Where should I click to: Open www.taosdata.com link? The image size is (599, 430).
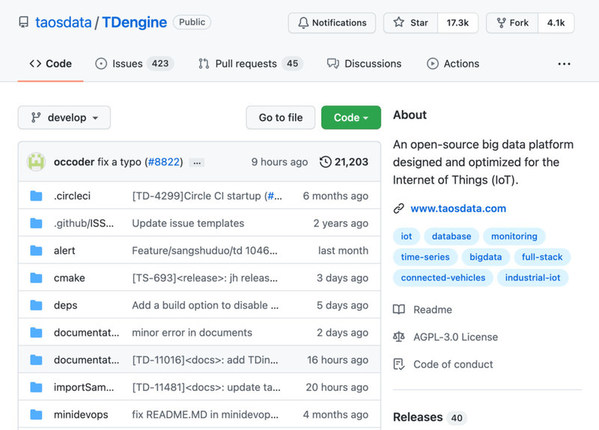[x=458, y=209]
